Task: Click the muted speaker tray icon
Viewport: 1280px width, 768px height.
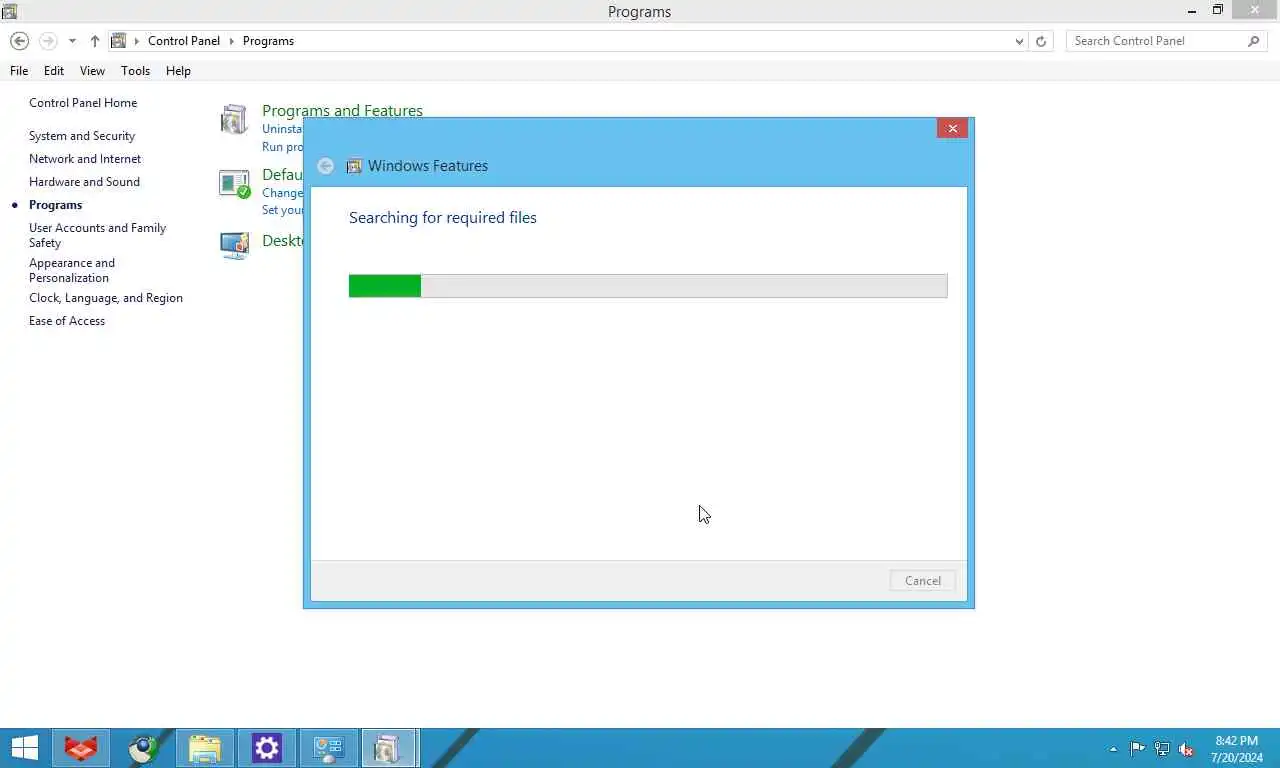Action: click(x=1186, y=749)
